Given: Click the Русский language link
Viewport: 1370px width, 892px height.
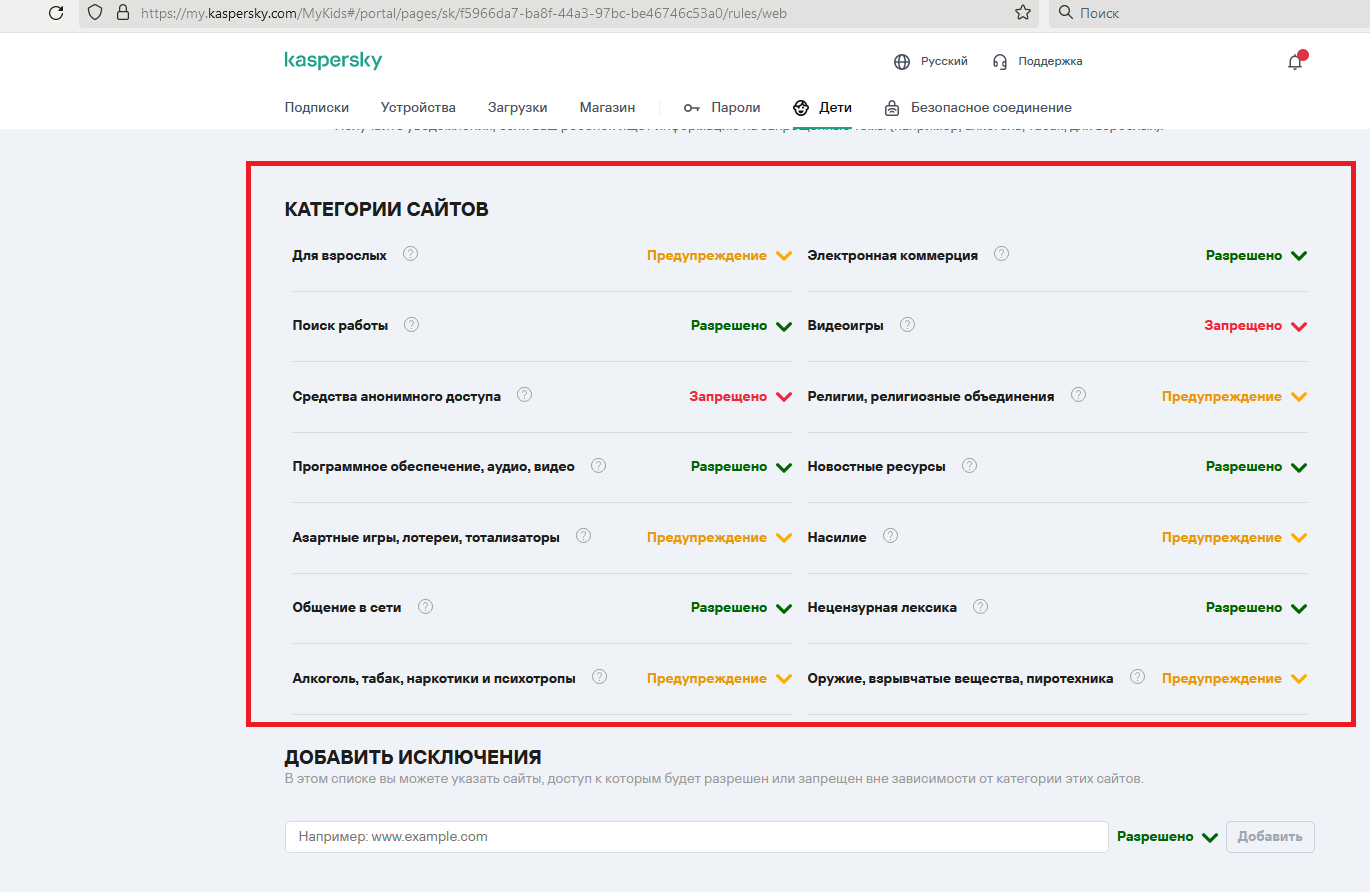Looking at the screenshot, I should point(944,61).
